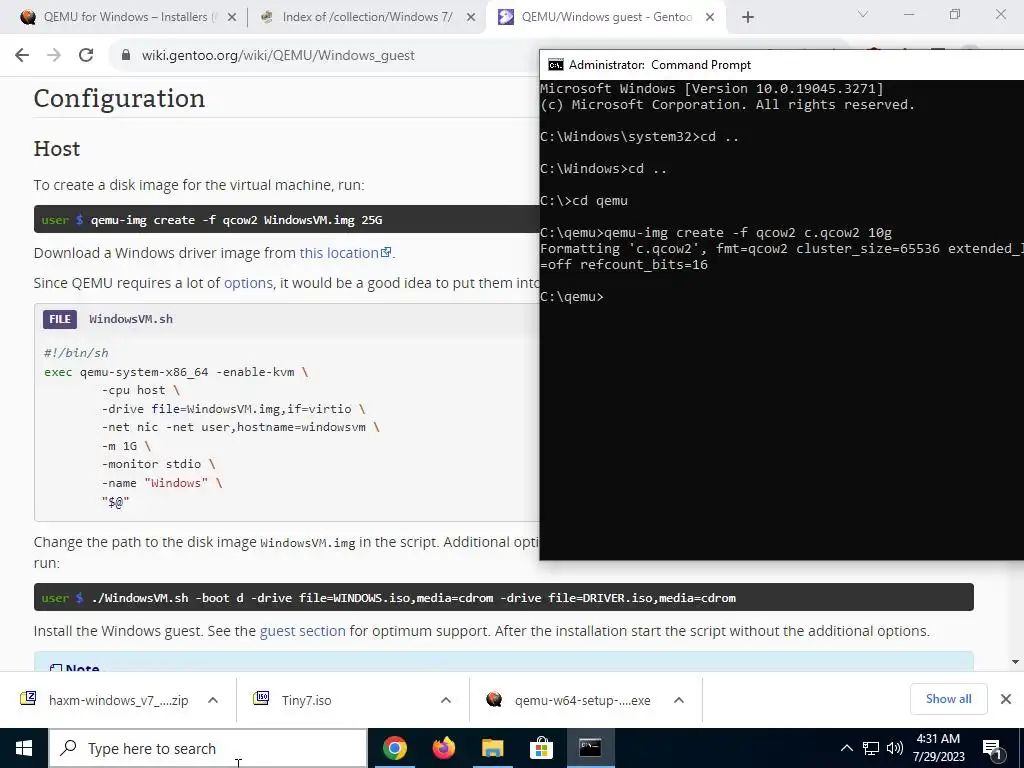Click the Host heading

click(57, 149)
